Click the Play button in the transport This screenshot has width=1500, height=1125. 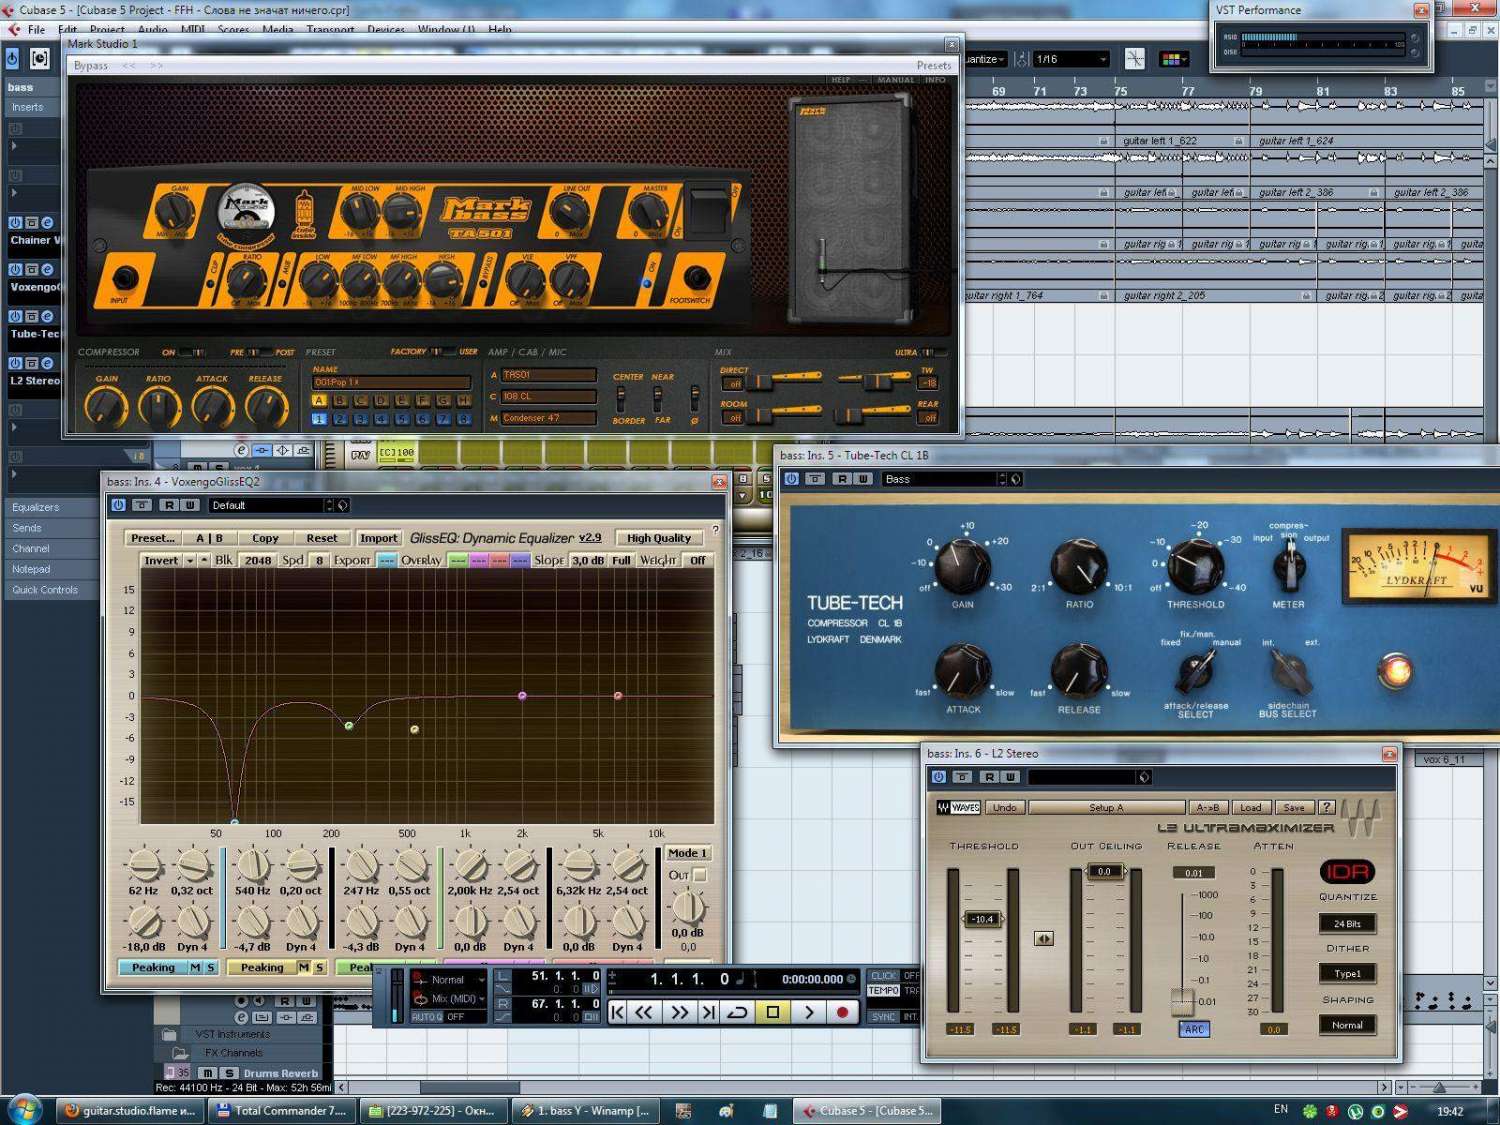pos(808,1012)
